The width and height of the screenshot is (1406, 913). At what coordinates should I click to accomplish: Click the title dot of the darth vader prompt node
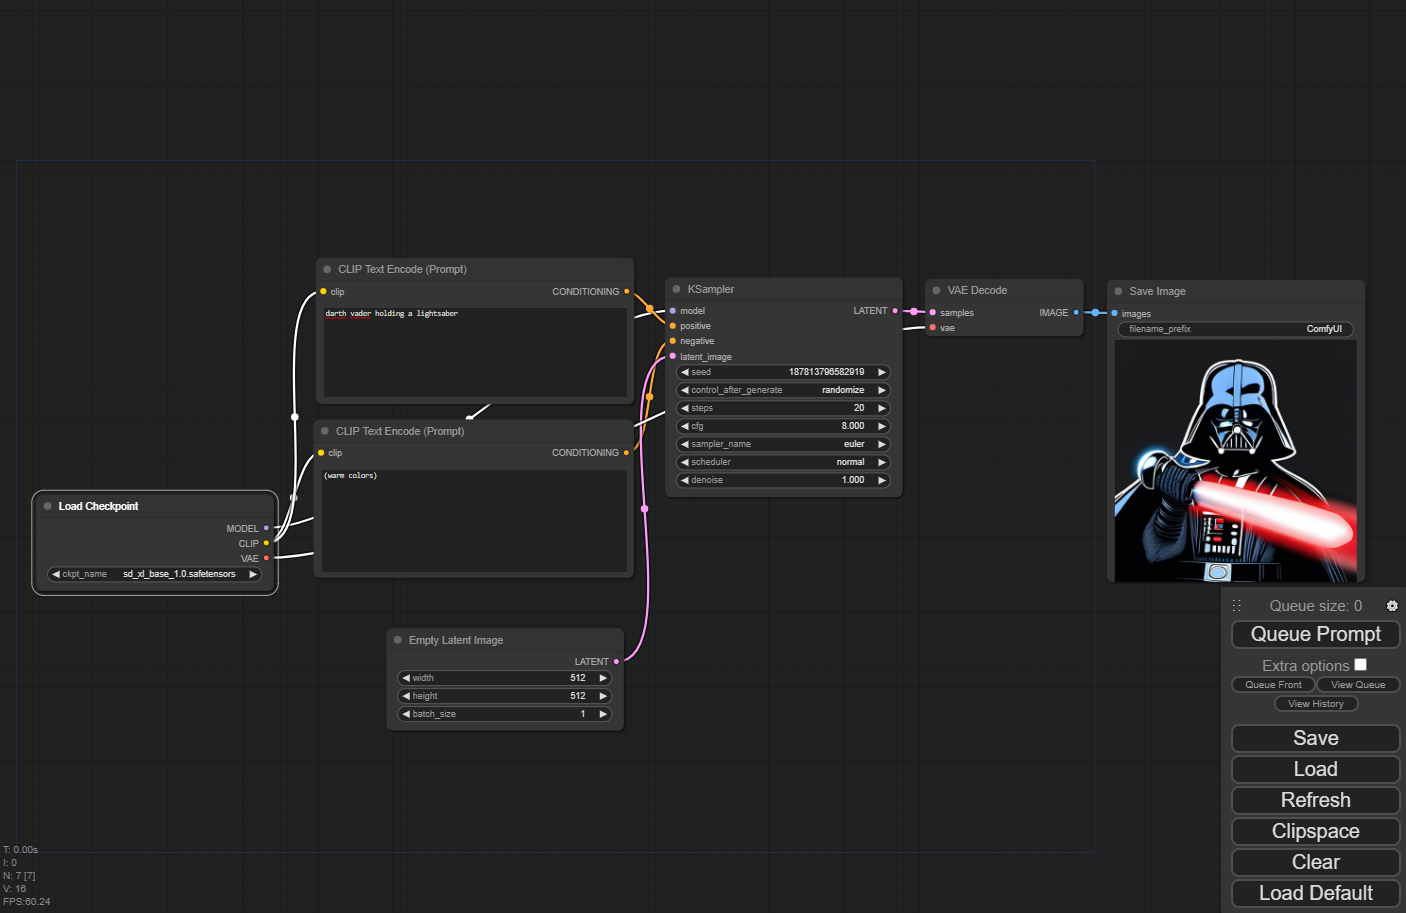coord(327,269)
